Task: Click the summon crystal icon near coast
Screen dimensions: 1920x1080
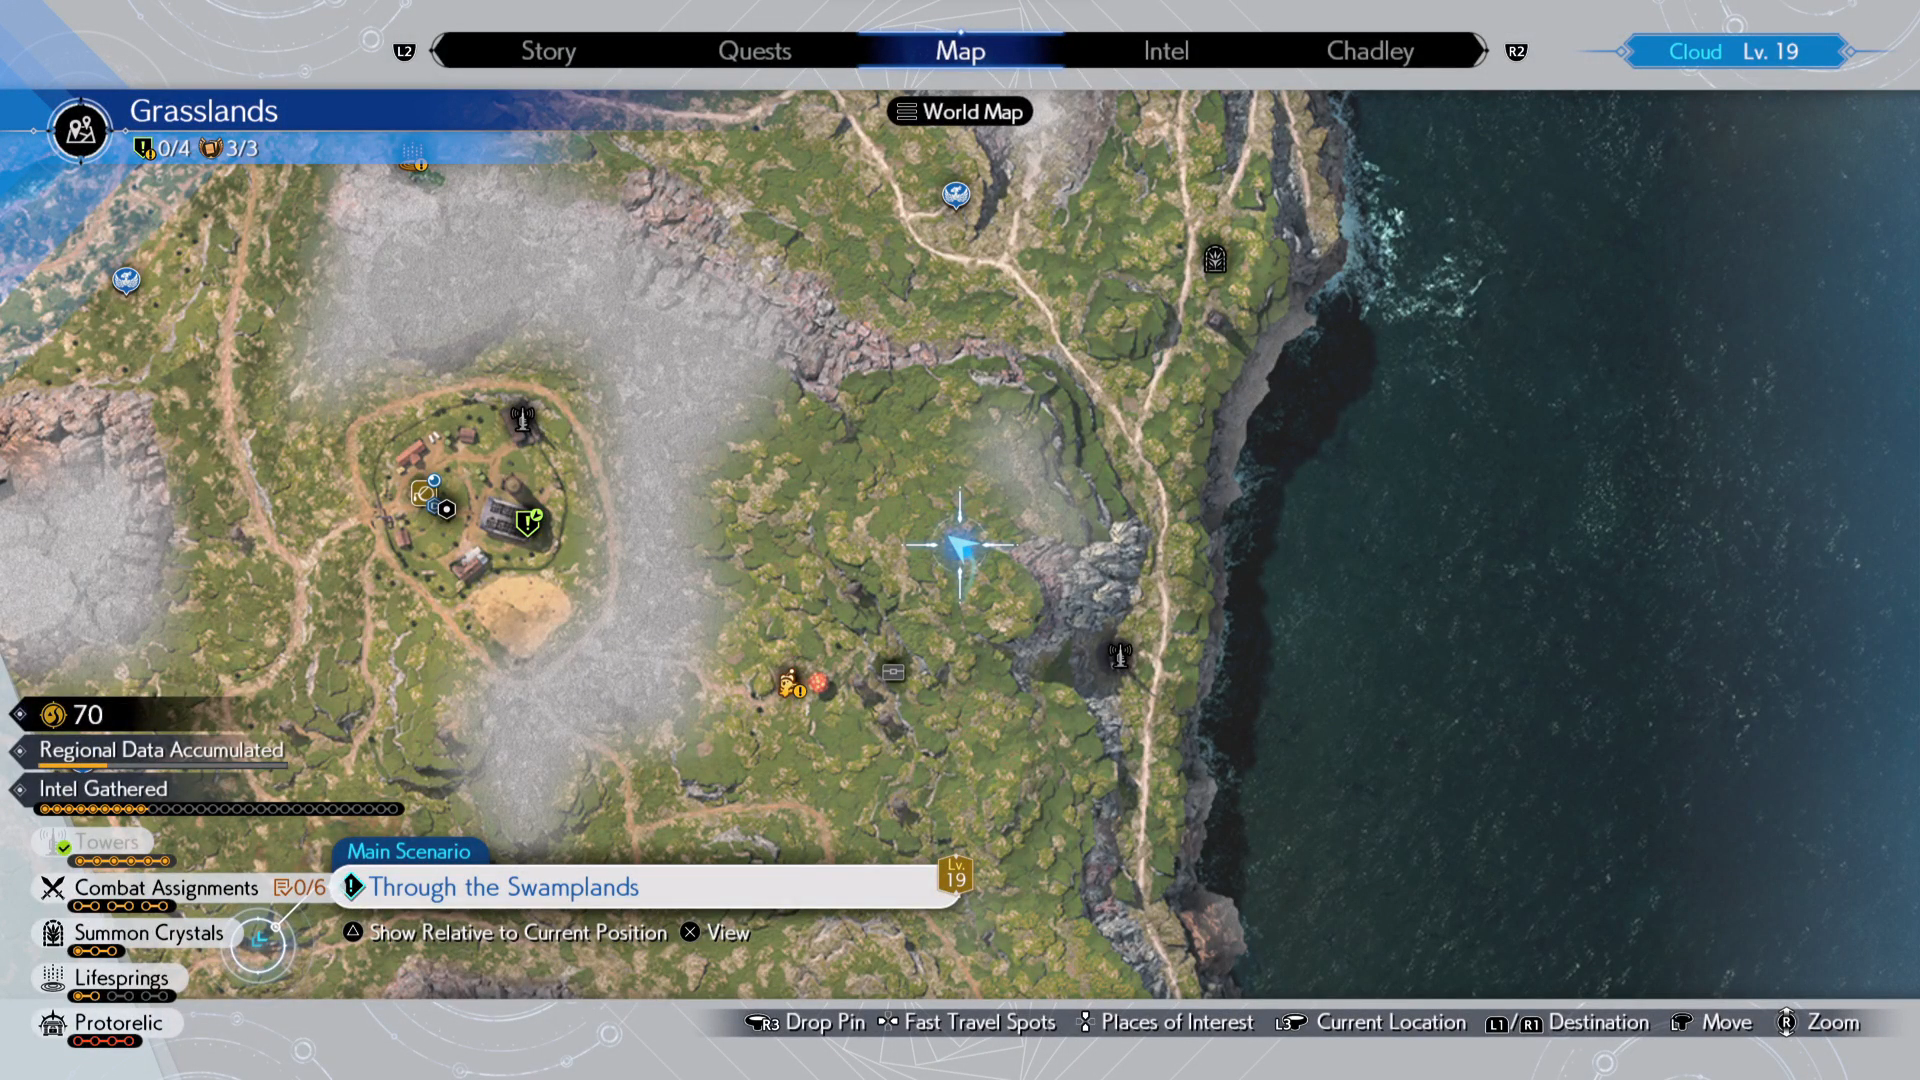Action: coord(1215,260)
